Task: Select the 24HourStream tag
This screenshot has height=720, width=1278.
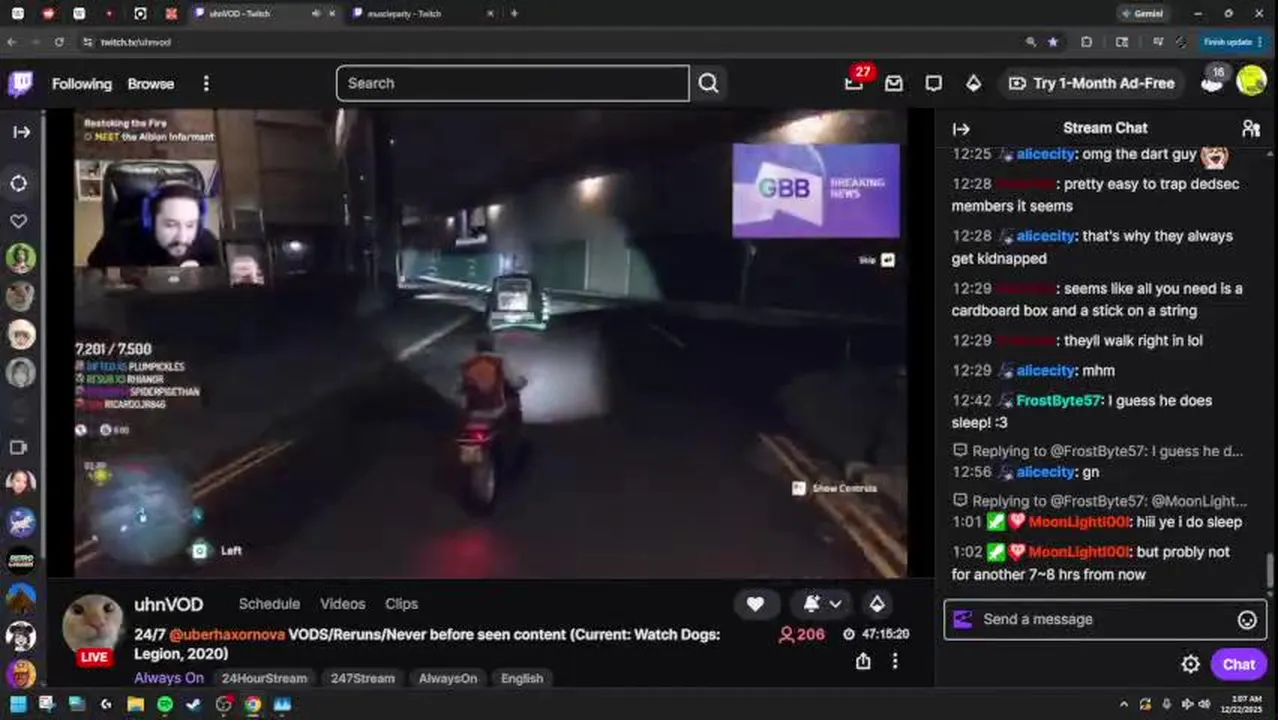Action: tap(264, 678)
